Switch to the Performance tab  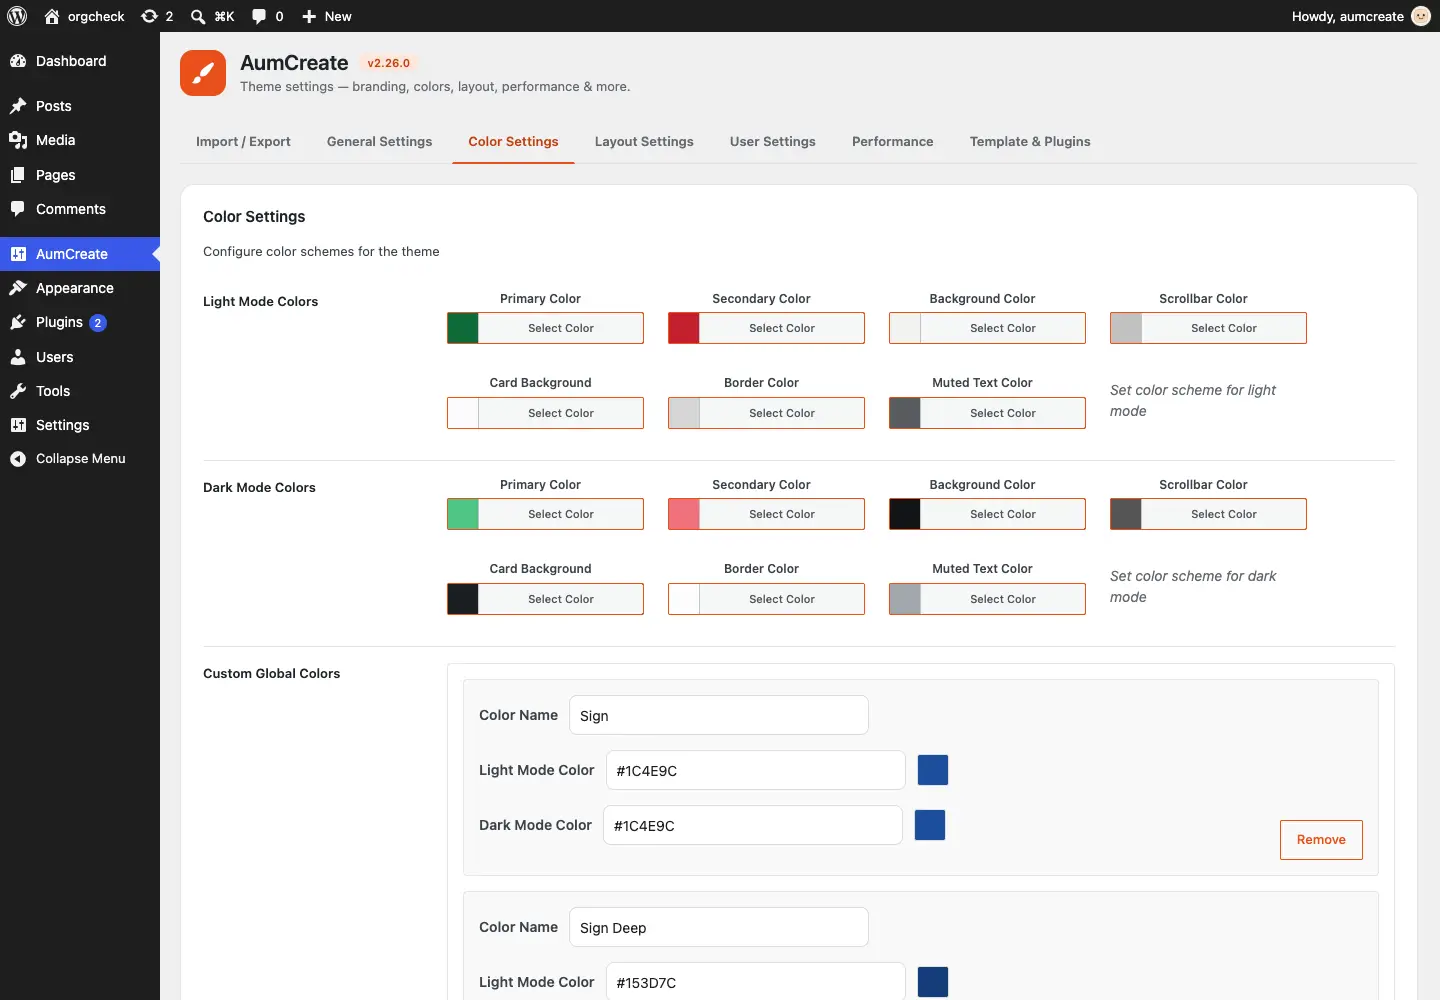point(893,142)
